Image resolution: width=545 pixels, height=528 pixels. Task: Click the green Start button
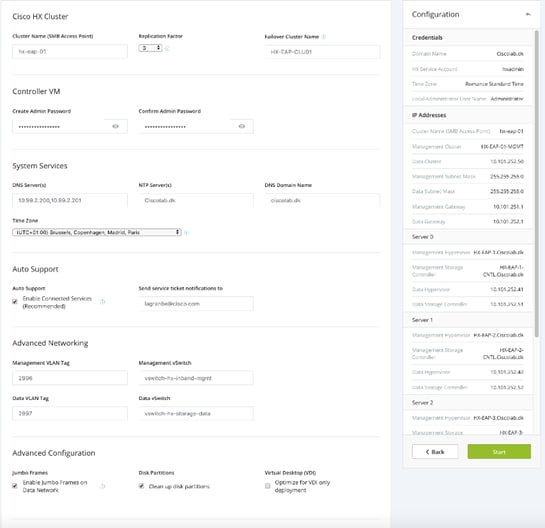(x=499, y=452)
